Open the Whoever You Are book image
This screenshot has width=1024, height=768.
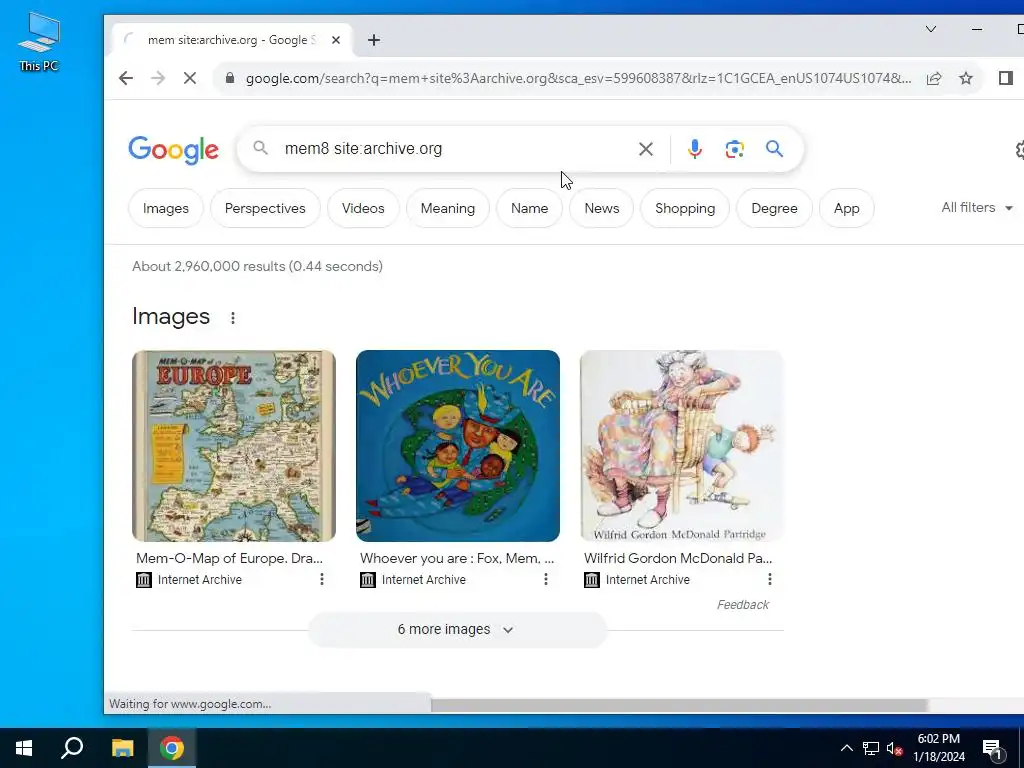tap(458, 446)
